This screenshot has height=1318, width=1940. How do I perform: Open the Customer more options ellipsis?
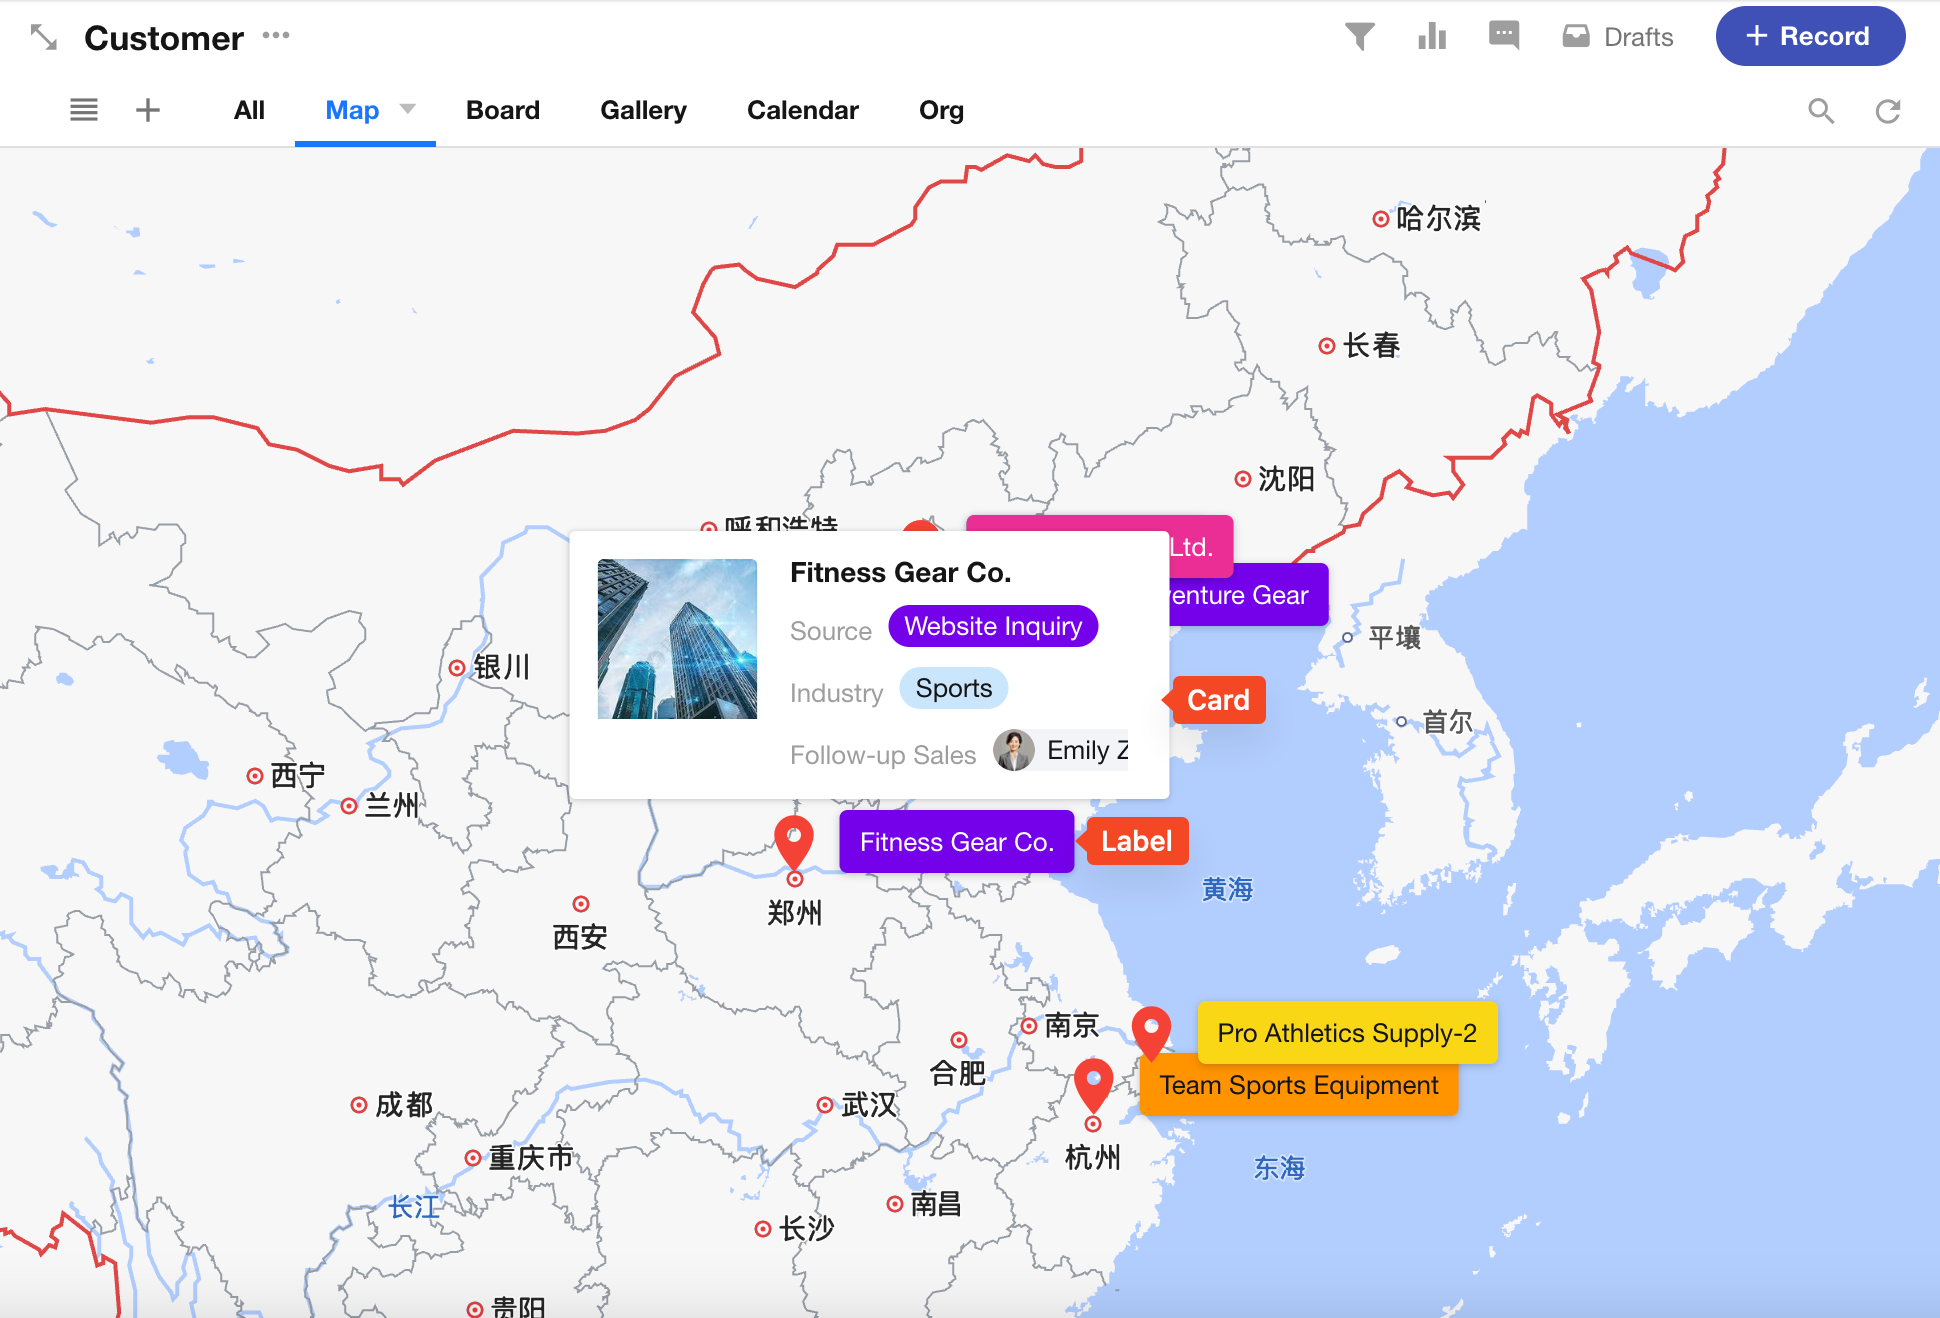pyautogui.click(x=276, y=36)
